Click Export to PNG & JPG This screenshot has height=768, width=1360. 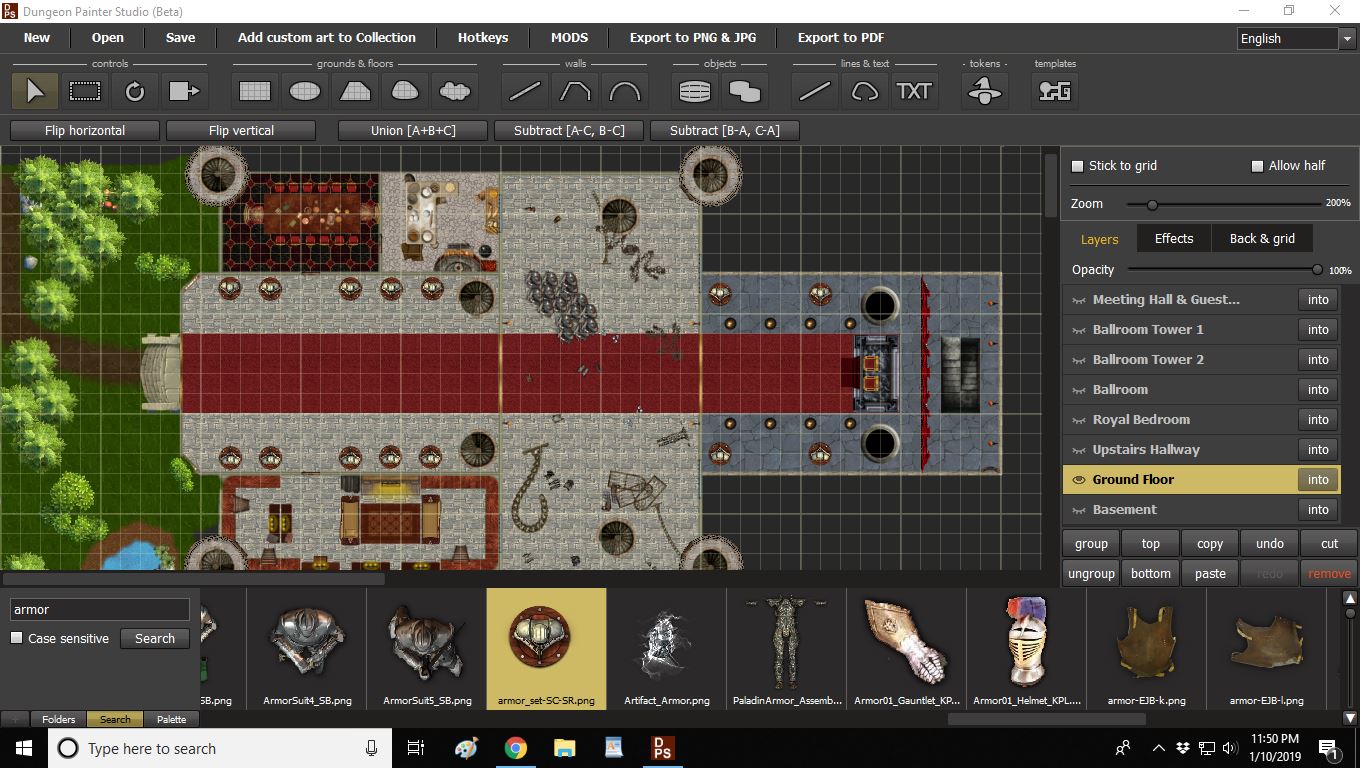693,38
